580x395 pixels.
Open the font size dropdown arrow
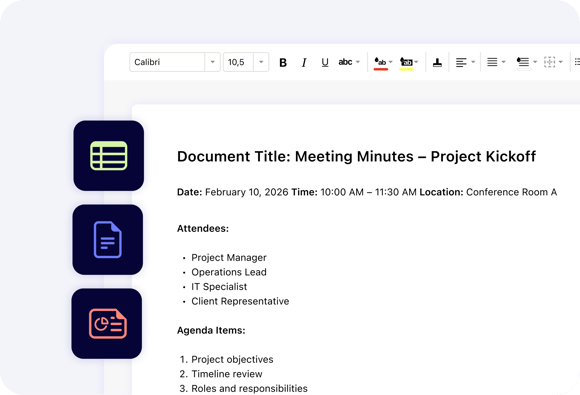261,62
